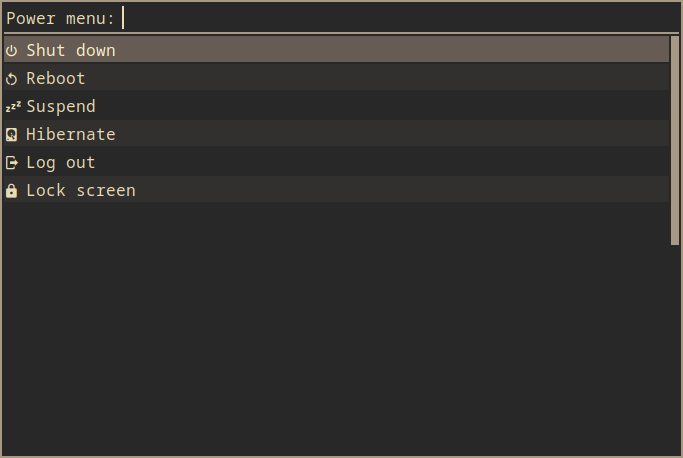
Task: Click the scrollbar track below the handle
Action: point(675,349)
